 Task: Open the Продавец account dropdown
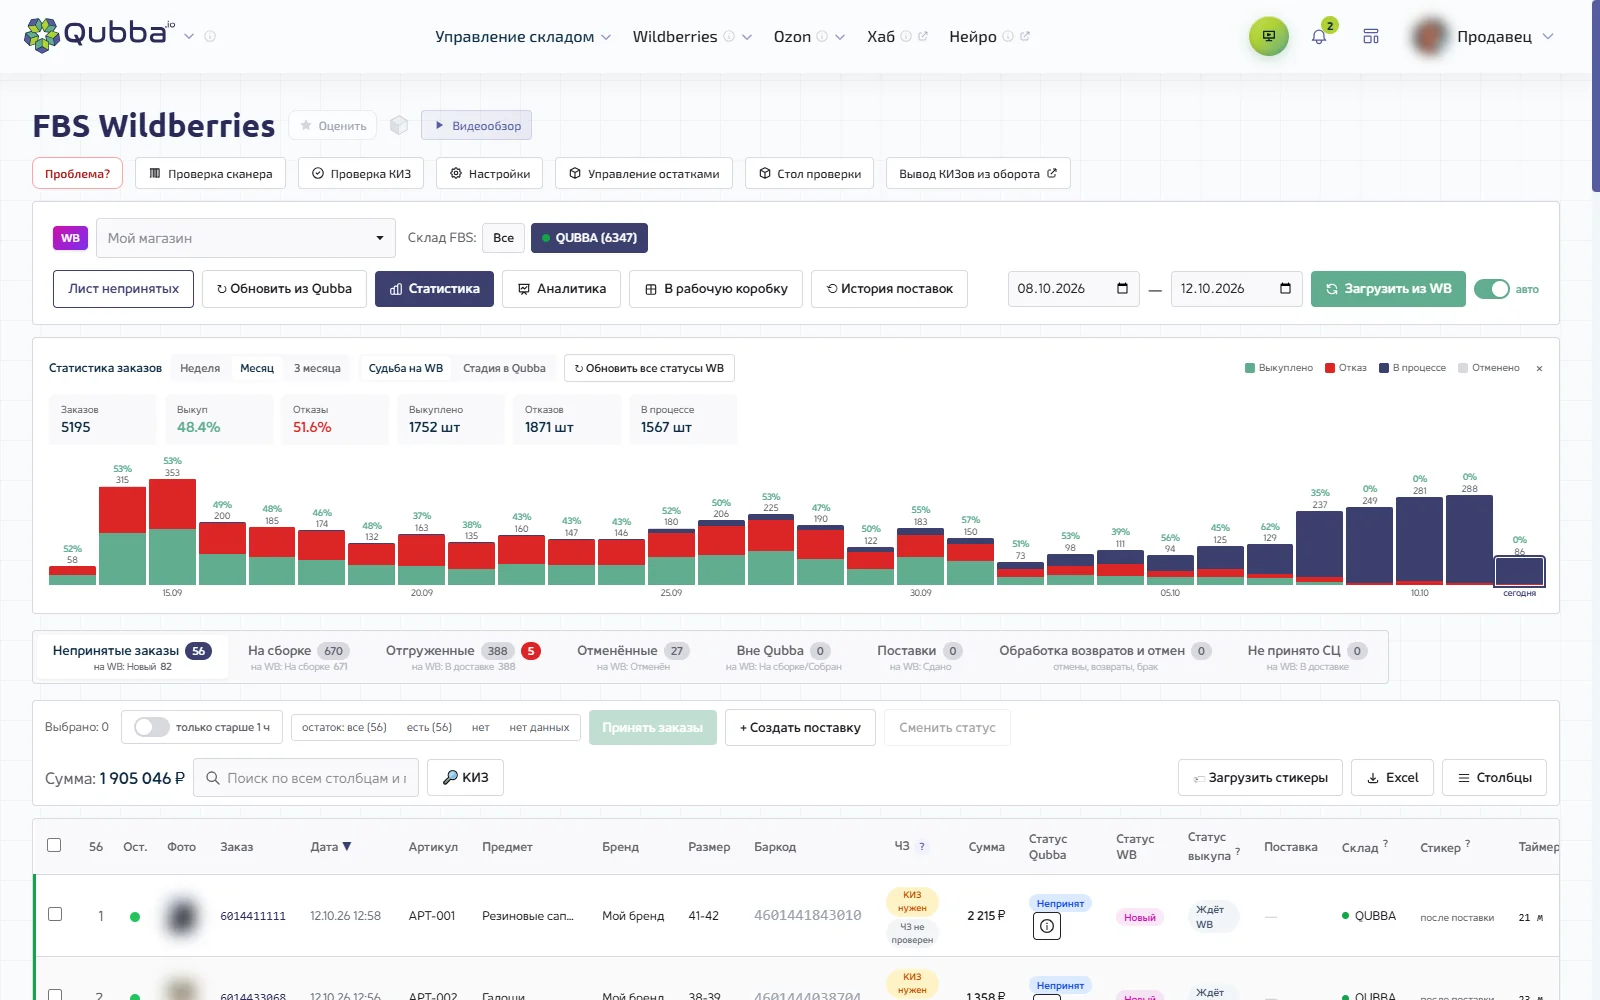coord(1483,36)
